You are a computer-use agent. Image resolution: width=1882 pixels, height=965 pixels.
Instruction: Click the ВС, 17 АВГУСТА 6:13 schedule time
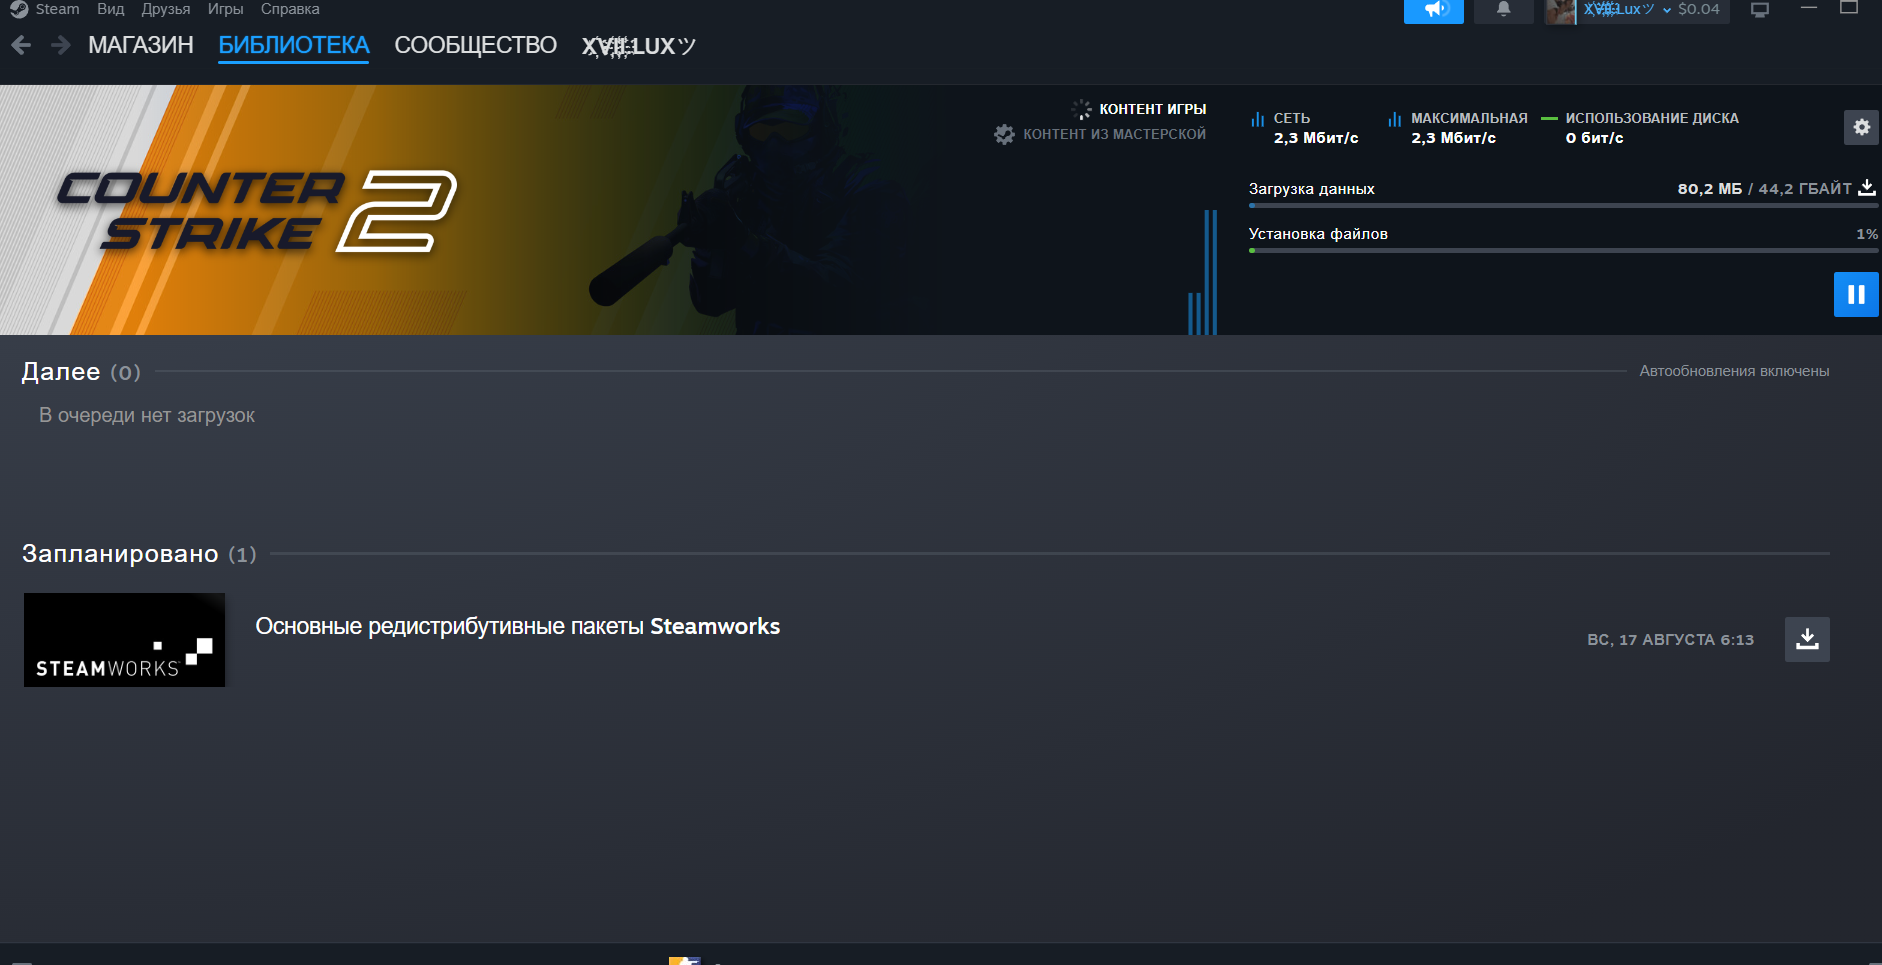[1670, 640]
